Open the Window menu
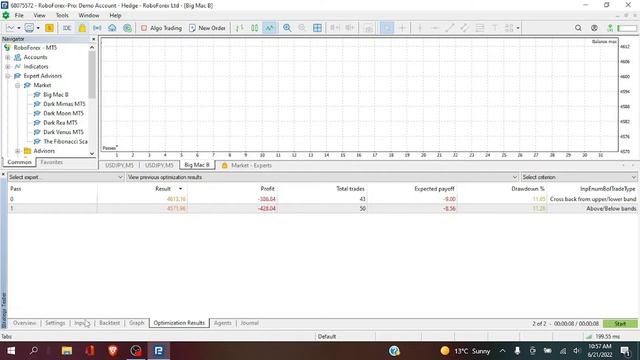This screenshot has height=360, width=640. pyautogui.click(x=89, y=15)
